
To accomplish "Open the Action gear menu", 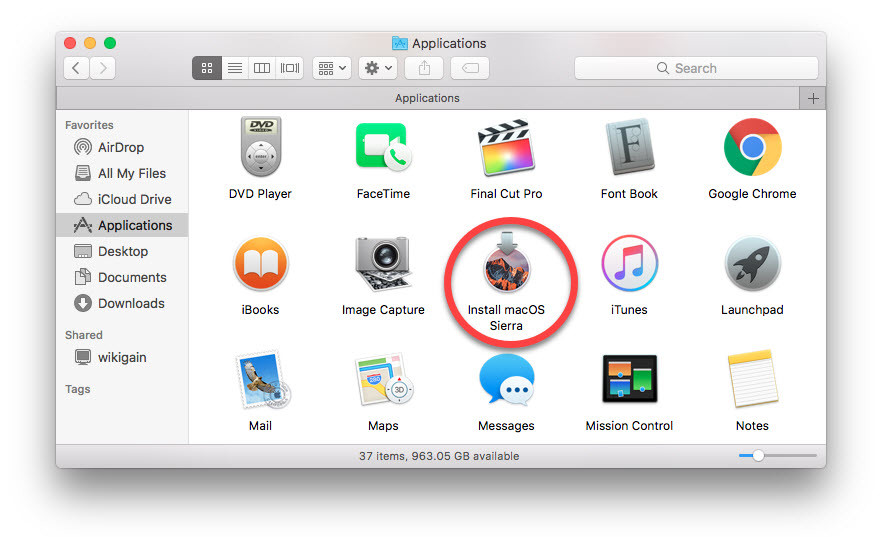I will 378,68.
